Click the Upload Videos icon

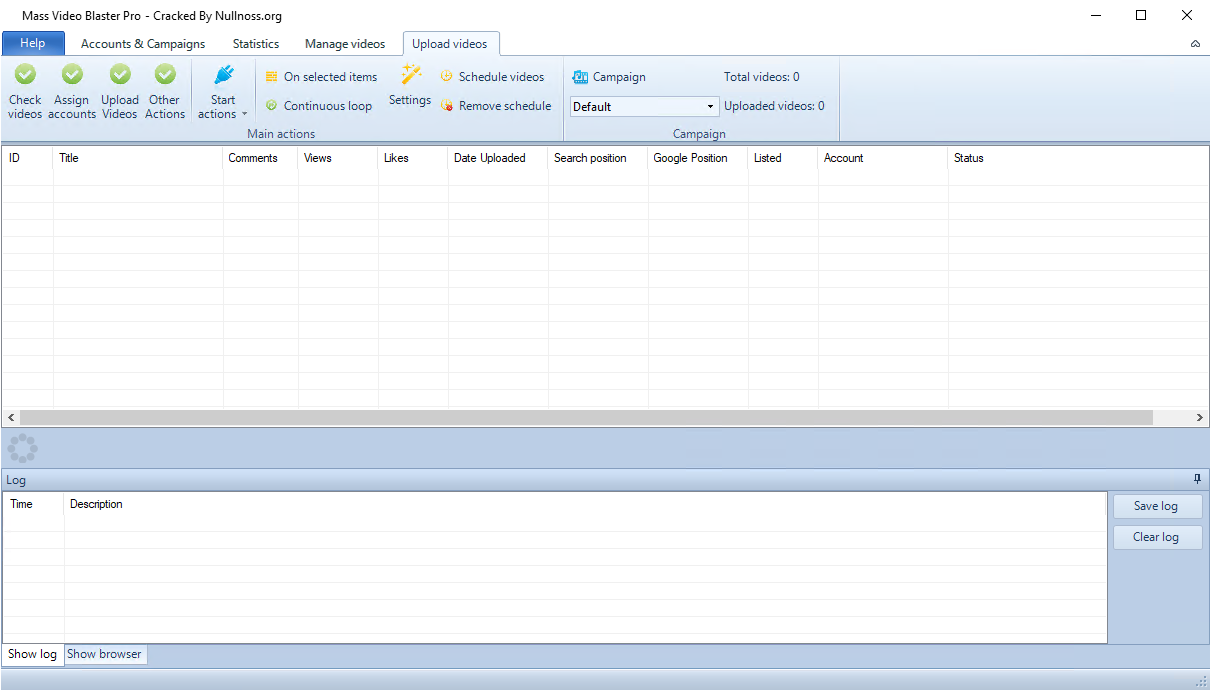tap(120, 75)
